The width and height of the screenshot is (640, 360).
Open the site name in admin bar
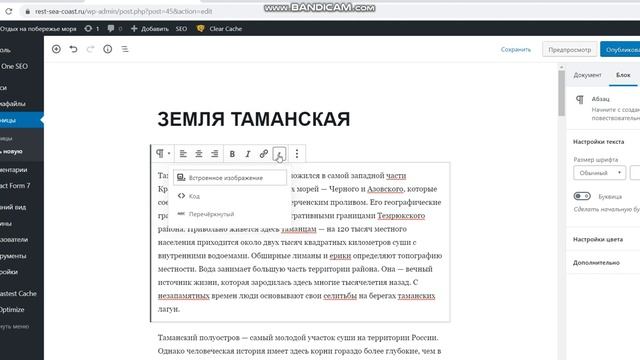38,29
